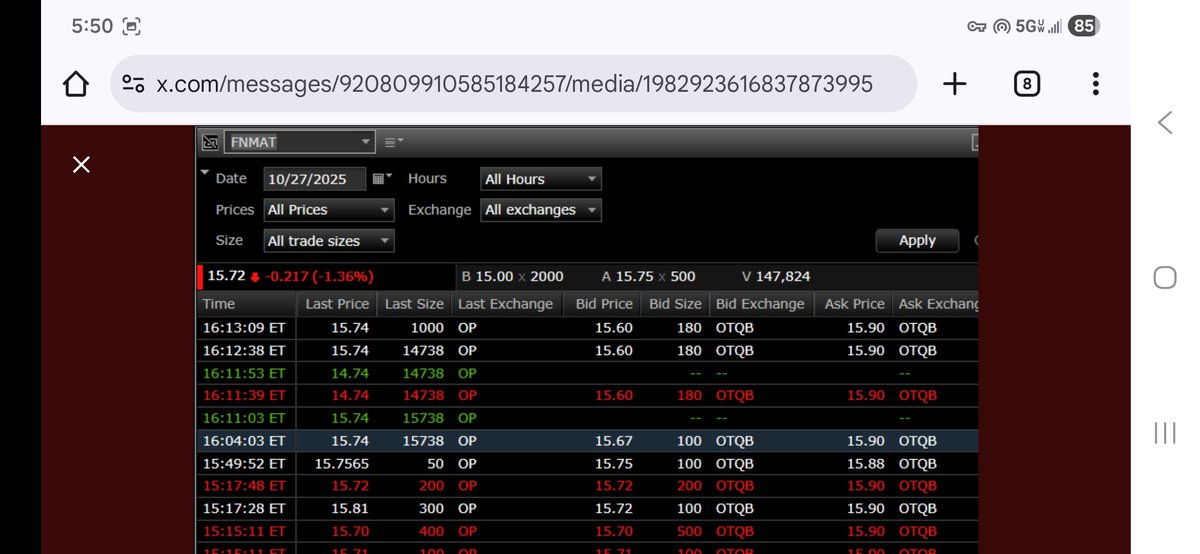Viewport: 1200px width, 554px height.
Task: Close the media viewer with X
Action: point(82,164)
